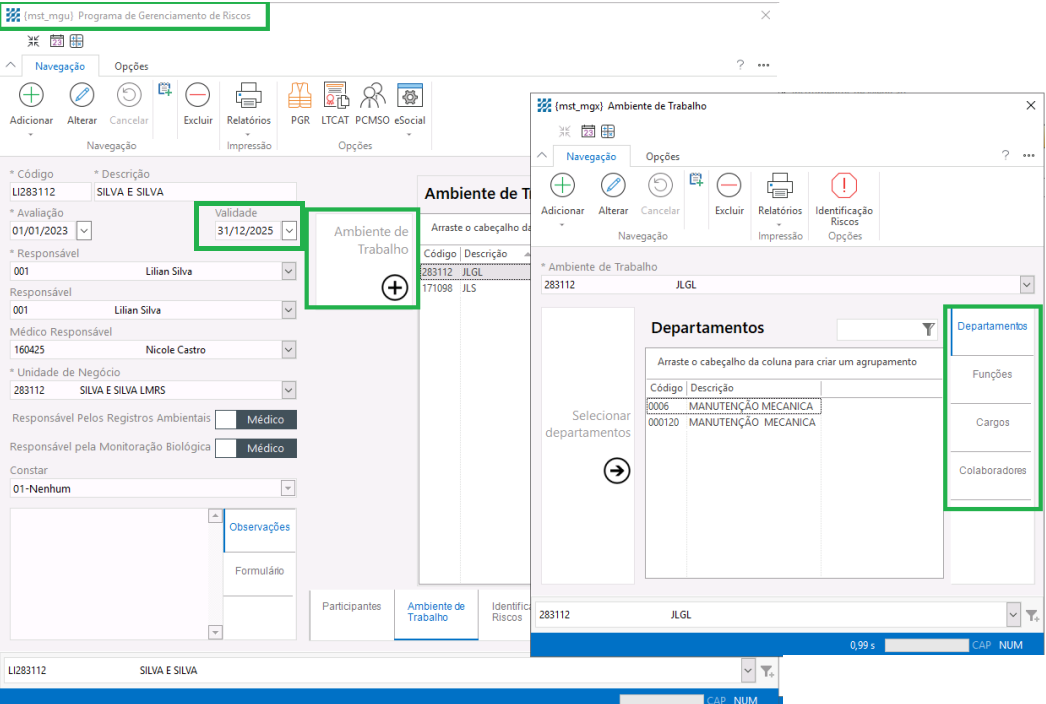The image size is (1046, 704).
Task: Open the eSocial gear icon
Action: (x=410, y=97)
